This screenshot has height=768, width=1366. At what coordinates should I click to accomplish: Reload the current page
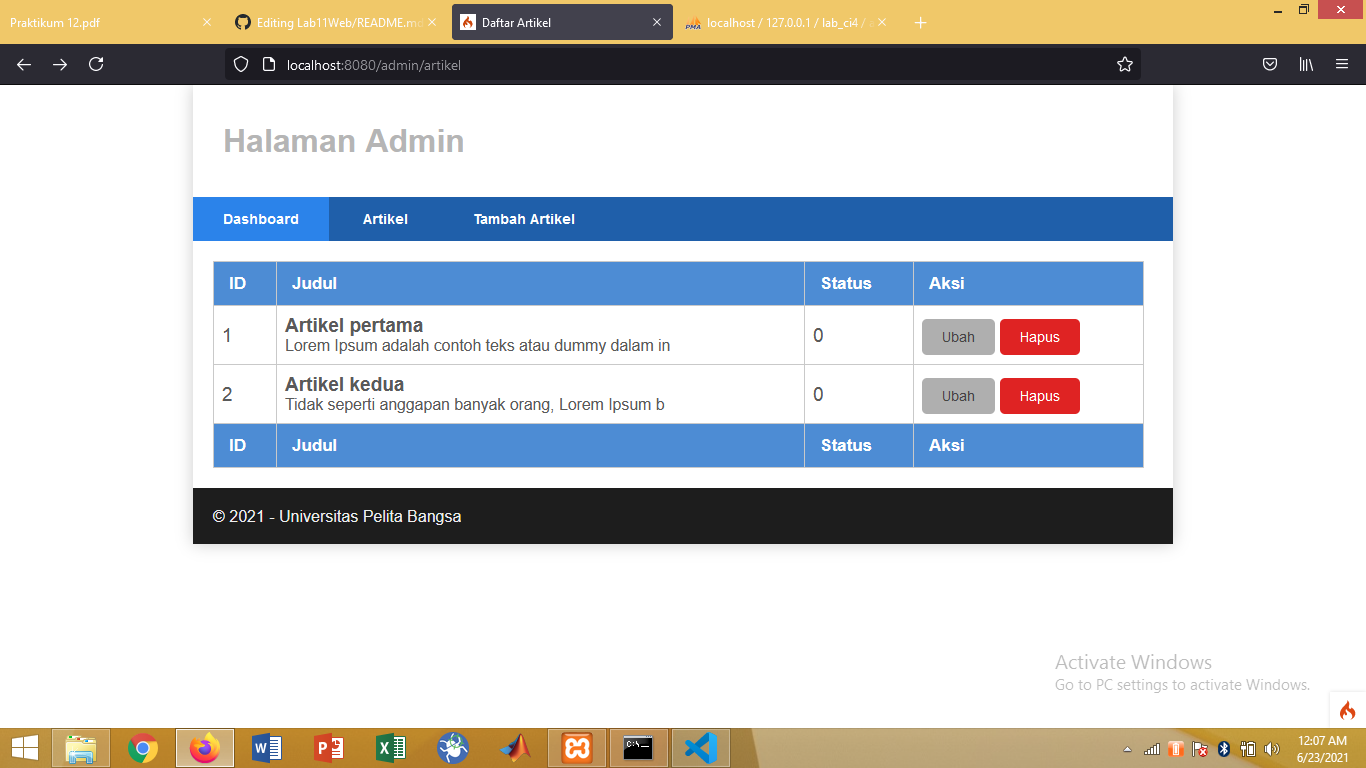coord(95,64)
